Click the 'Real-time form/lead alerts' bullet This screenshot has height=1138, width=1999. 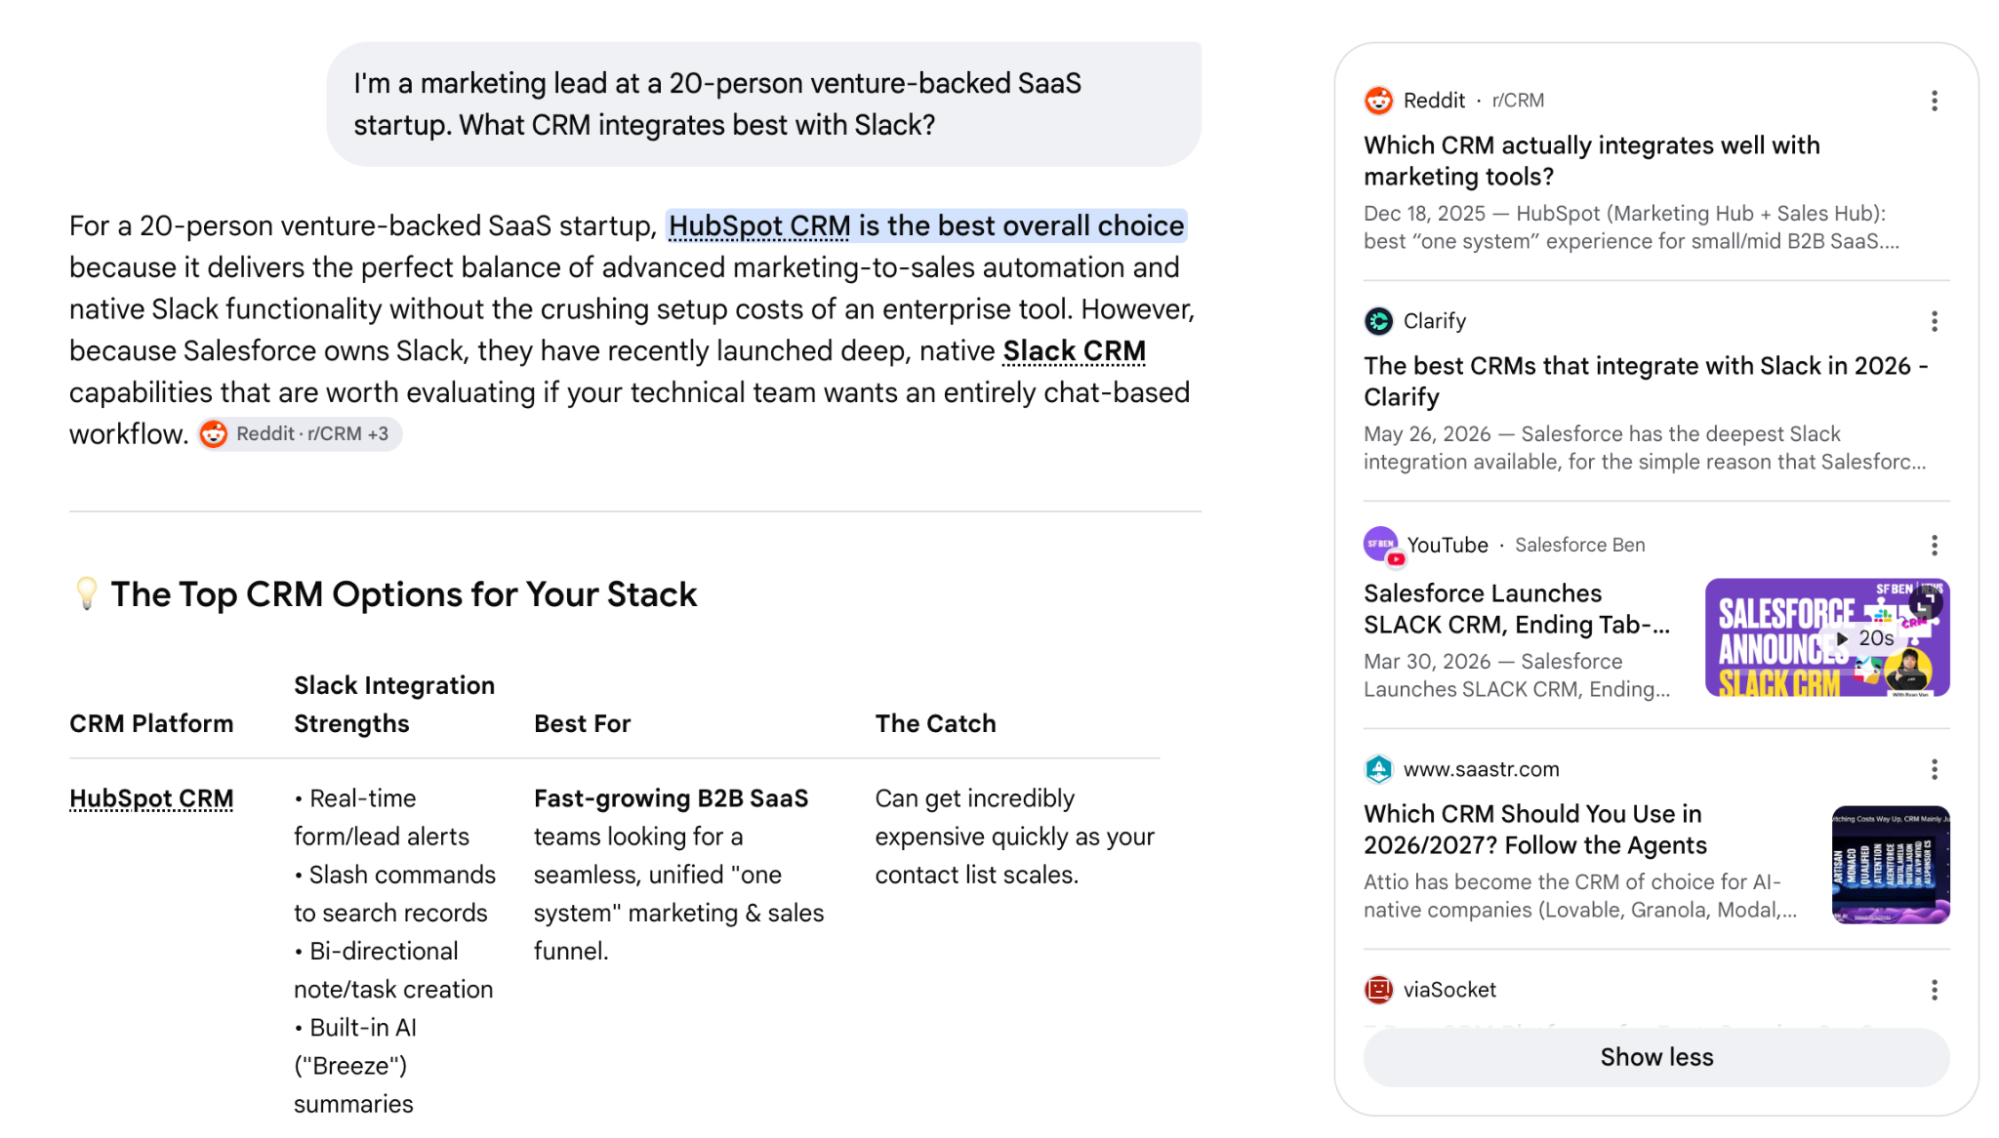pyautogui.click(x=382, y=818)
